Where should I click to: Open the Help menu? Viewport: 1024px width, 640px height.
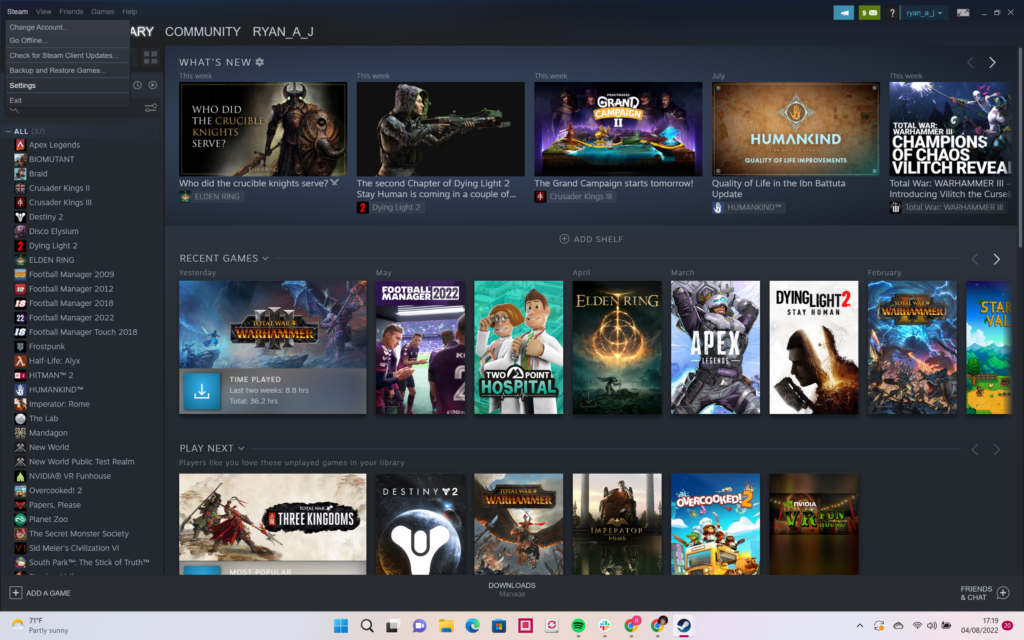[129, 12]
